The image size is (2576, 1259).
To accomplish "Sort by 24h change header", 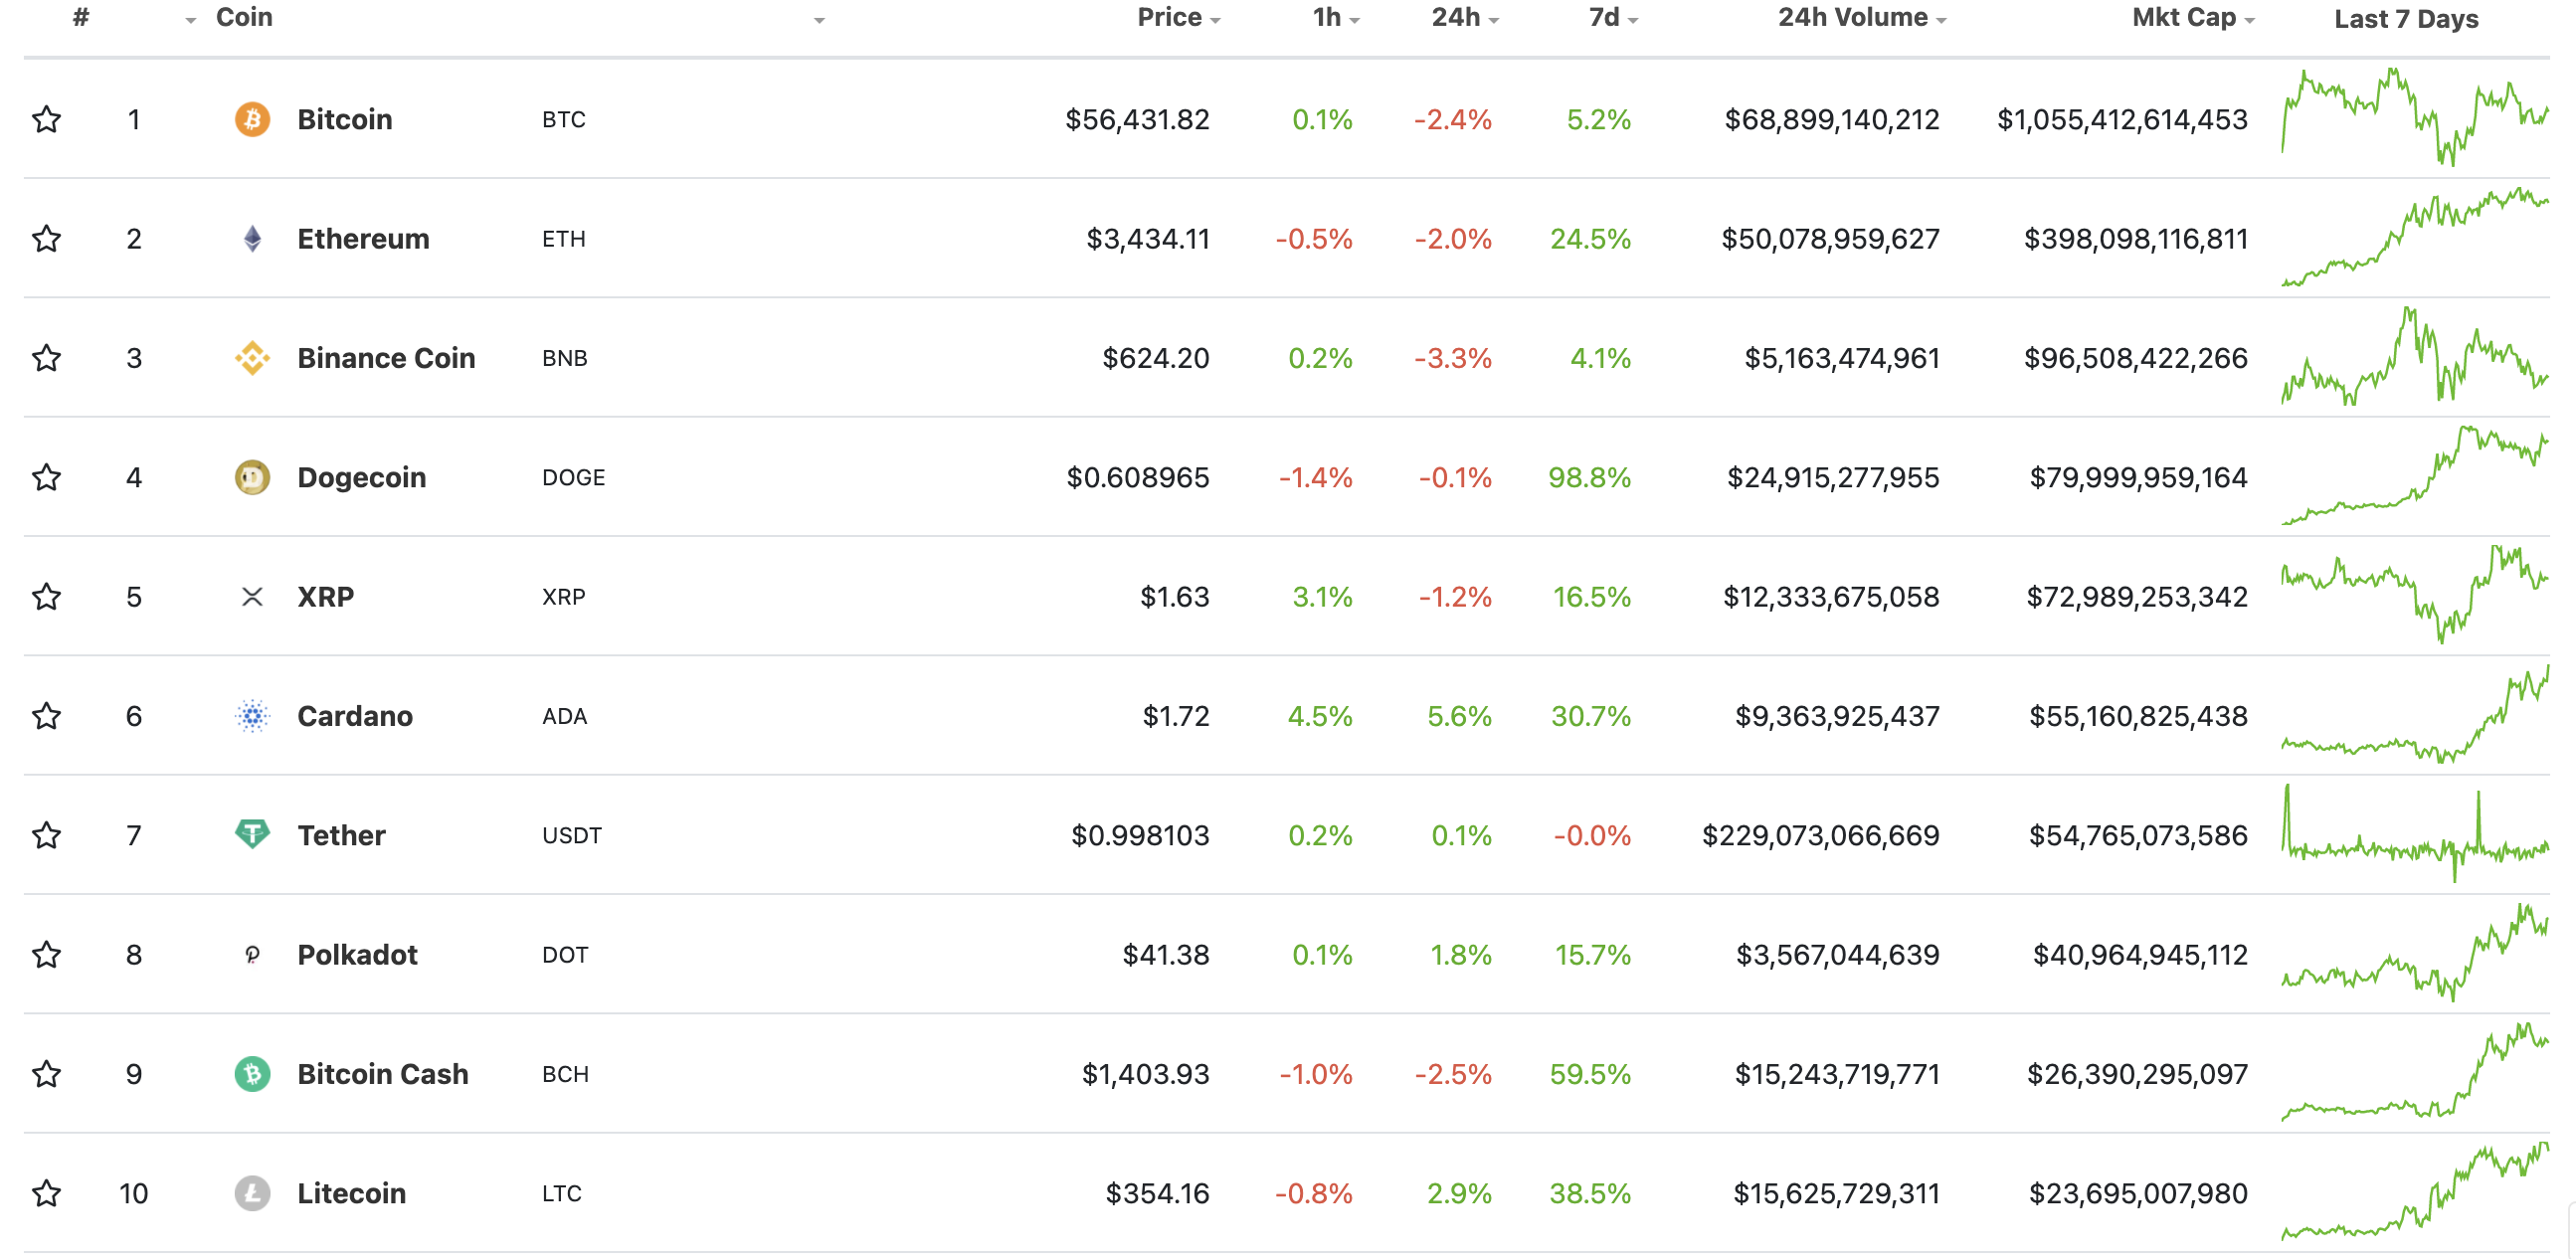I will pyautogui.click(x=1464, y=18).
